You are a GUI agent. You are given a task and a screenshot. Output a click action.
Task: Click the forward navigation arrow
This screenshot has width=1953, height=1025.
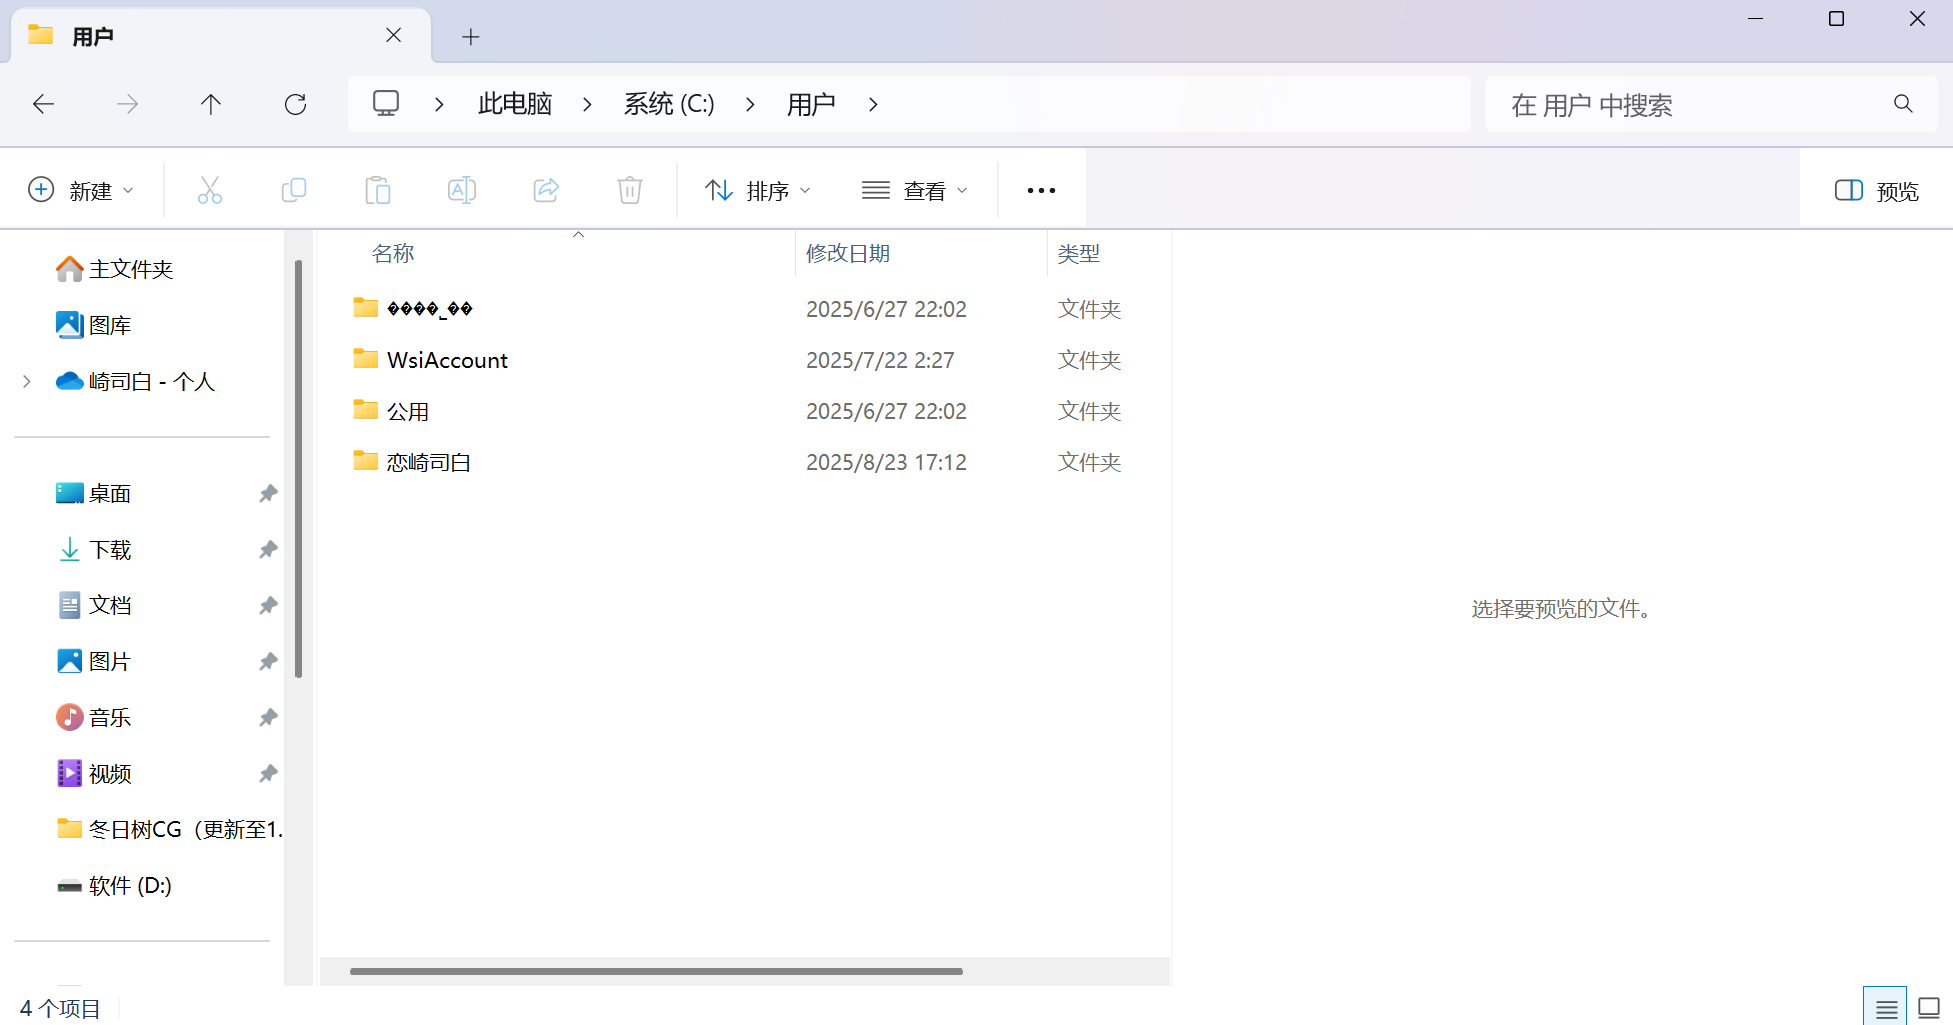[x=127, y=104]
